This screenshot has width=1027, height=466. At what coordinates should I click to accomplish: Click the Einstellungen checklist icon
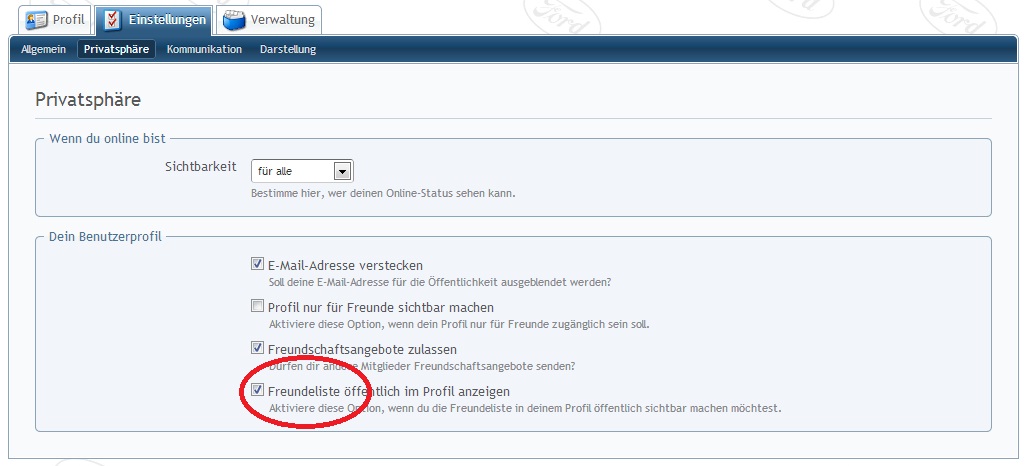tap(112, 19)
